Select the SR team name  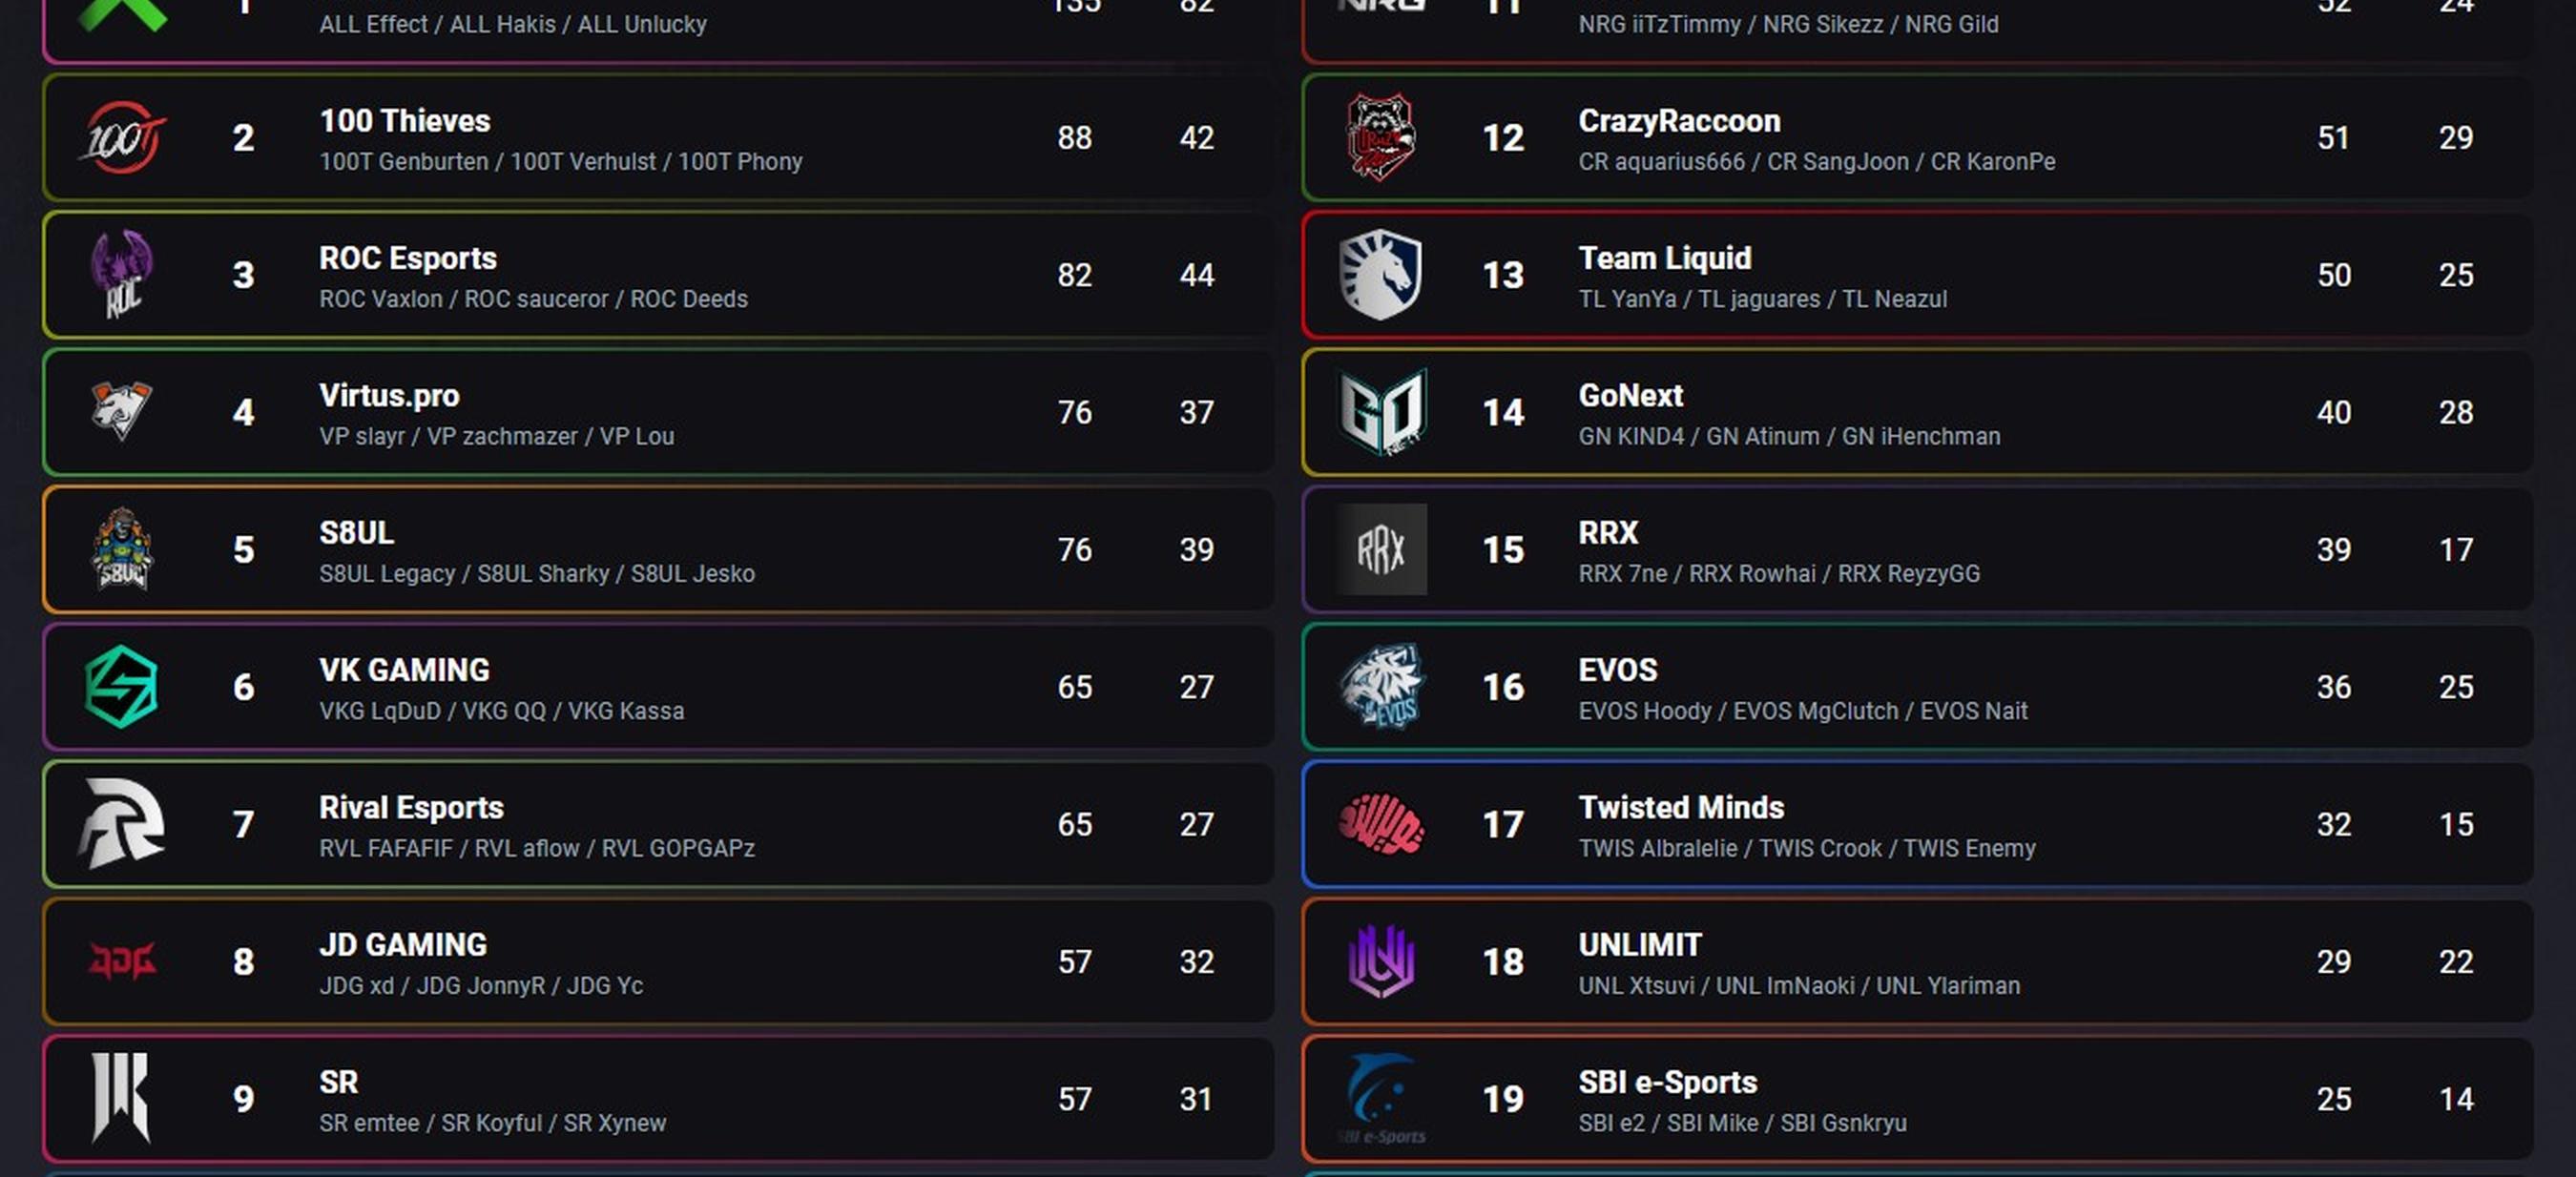coord(339,1082)
